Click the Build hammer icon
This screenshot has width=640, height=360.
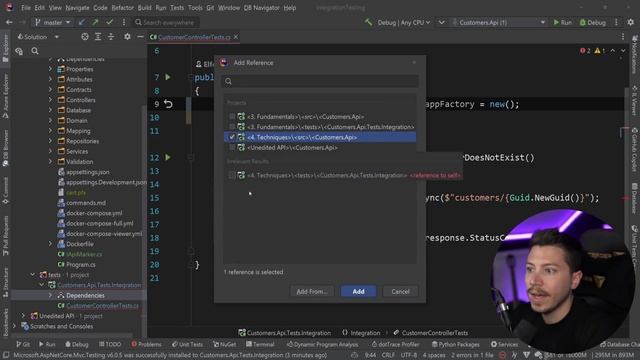tap(368, 22)
